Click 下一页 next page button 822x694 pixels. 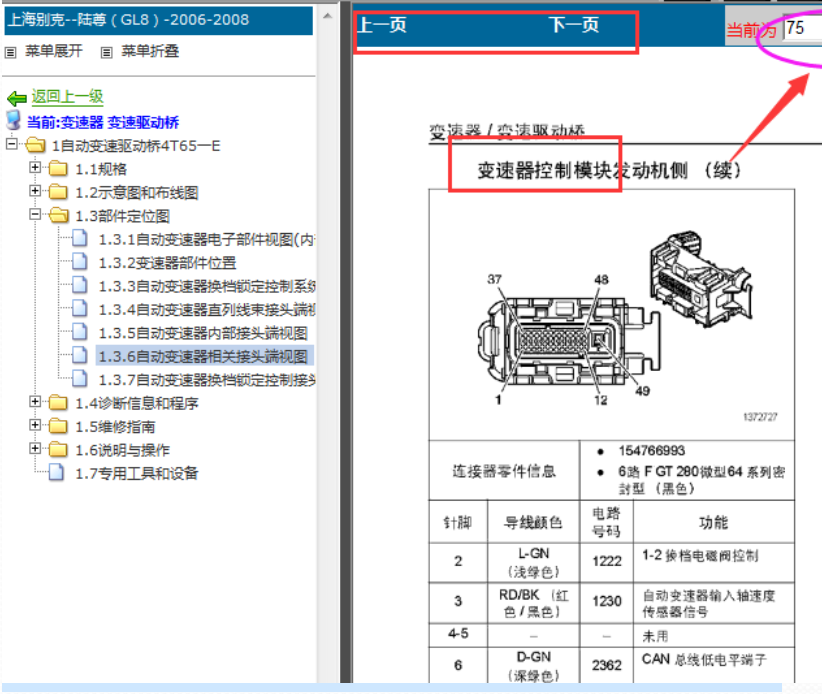[x=574, y=25]
